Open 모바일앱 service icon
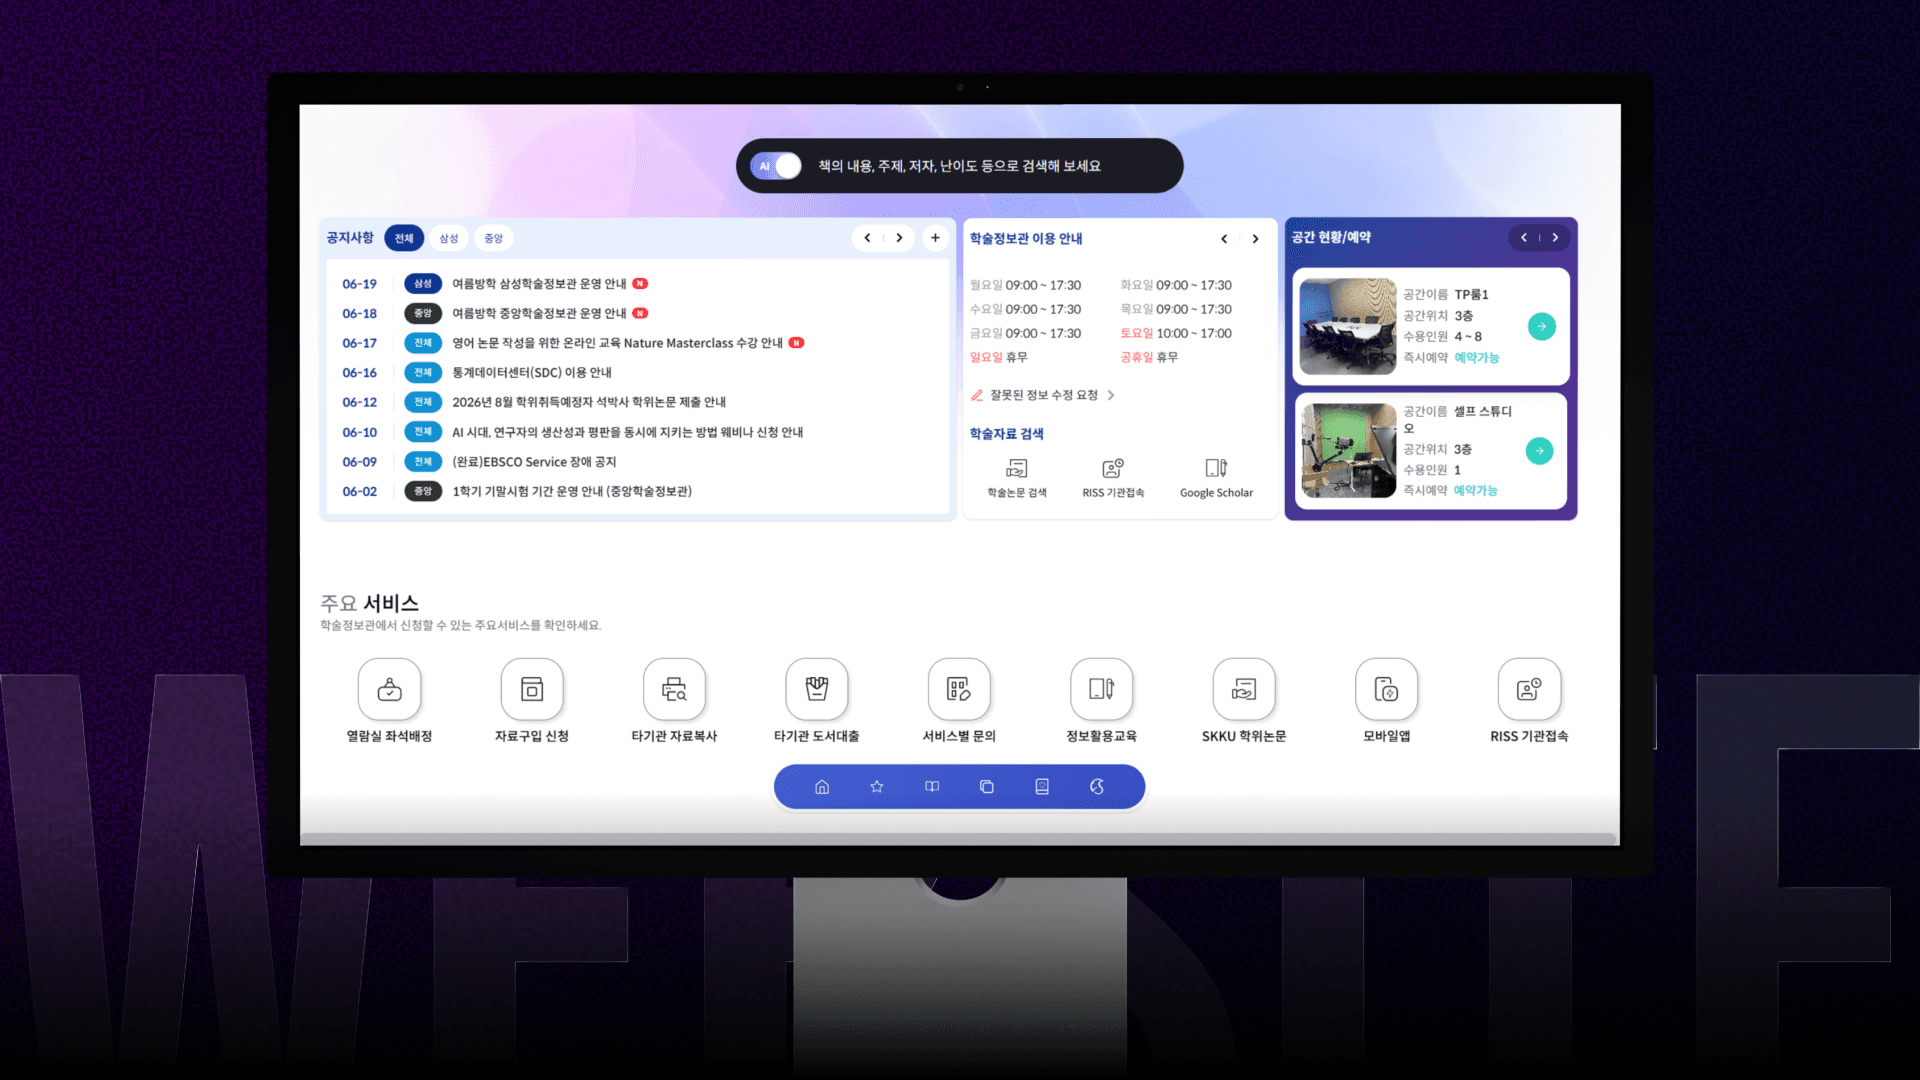Image resolution: width=1920 pixels, height=1080 pixels. [1386, 689]
